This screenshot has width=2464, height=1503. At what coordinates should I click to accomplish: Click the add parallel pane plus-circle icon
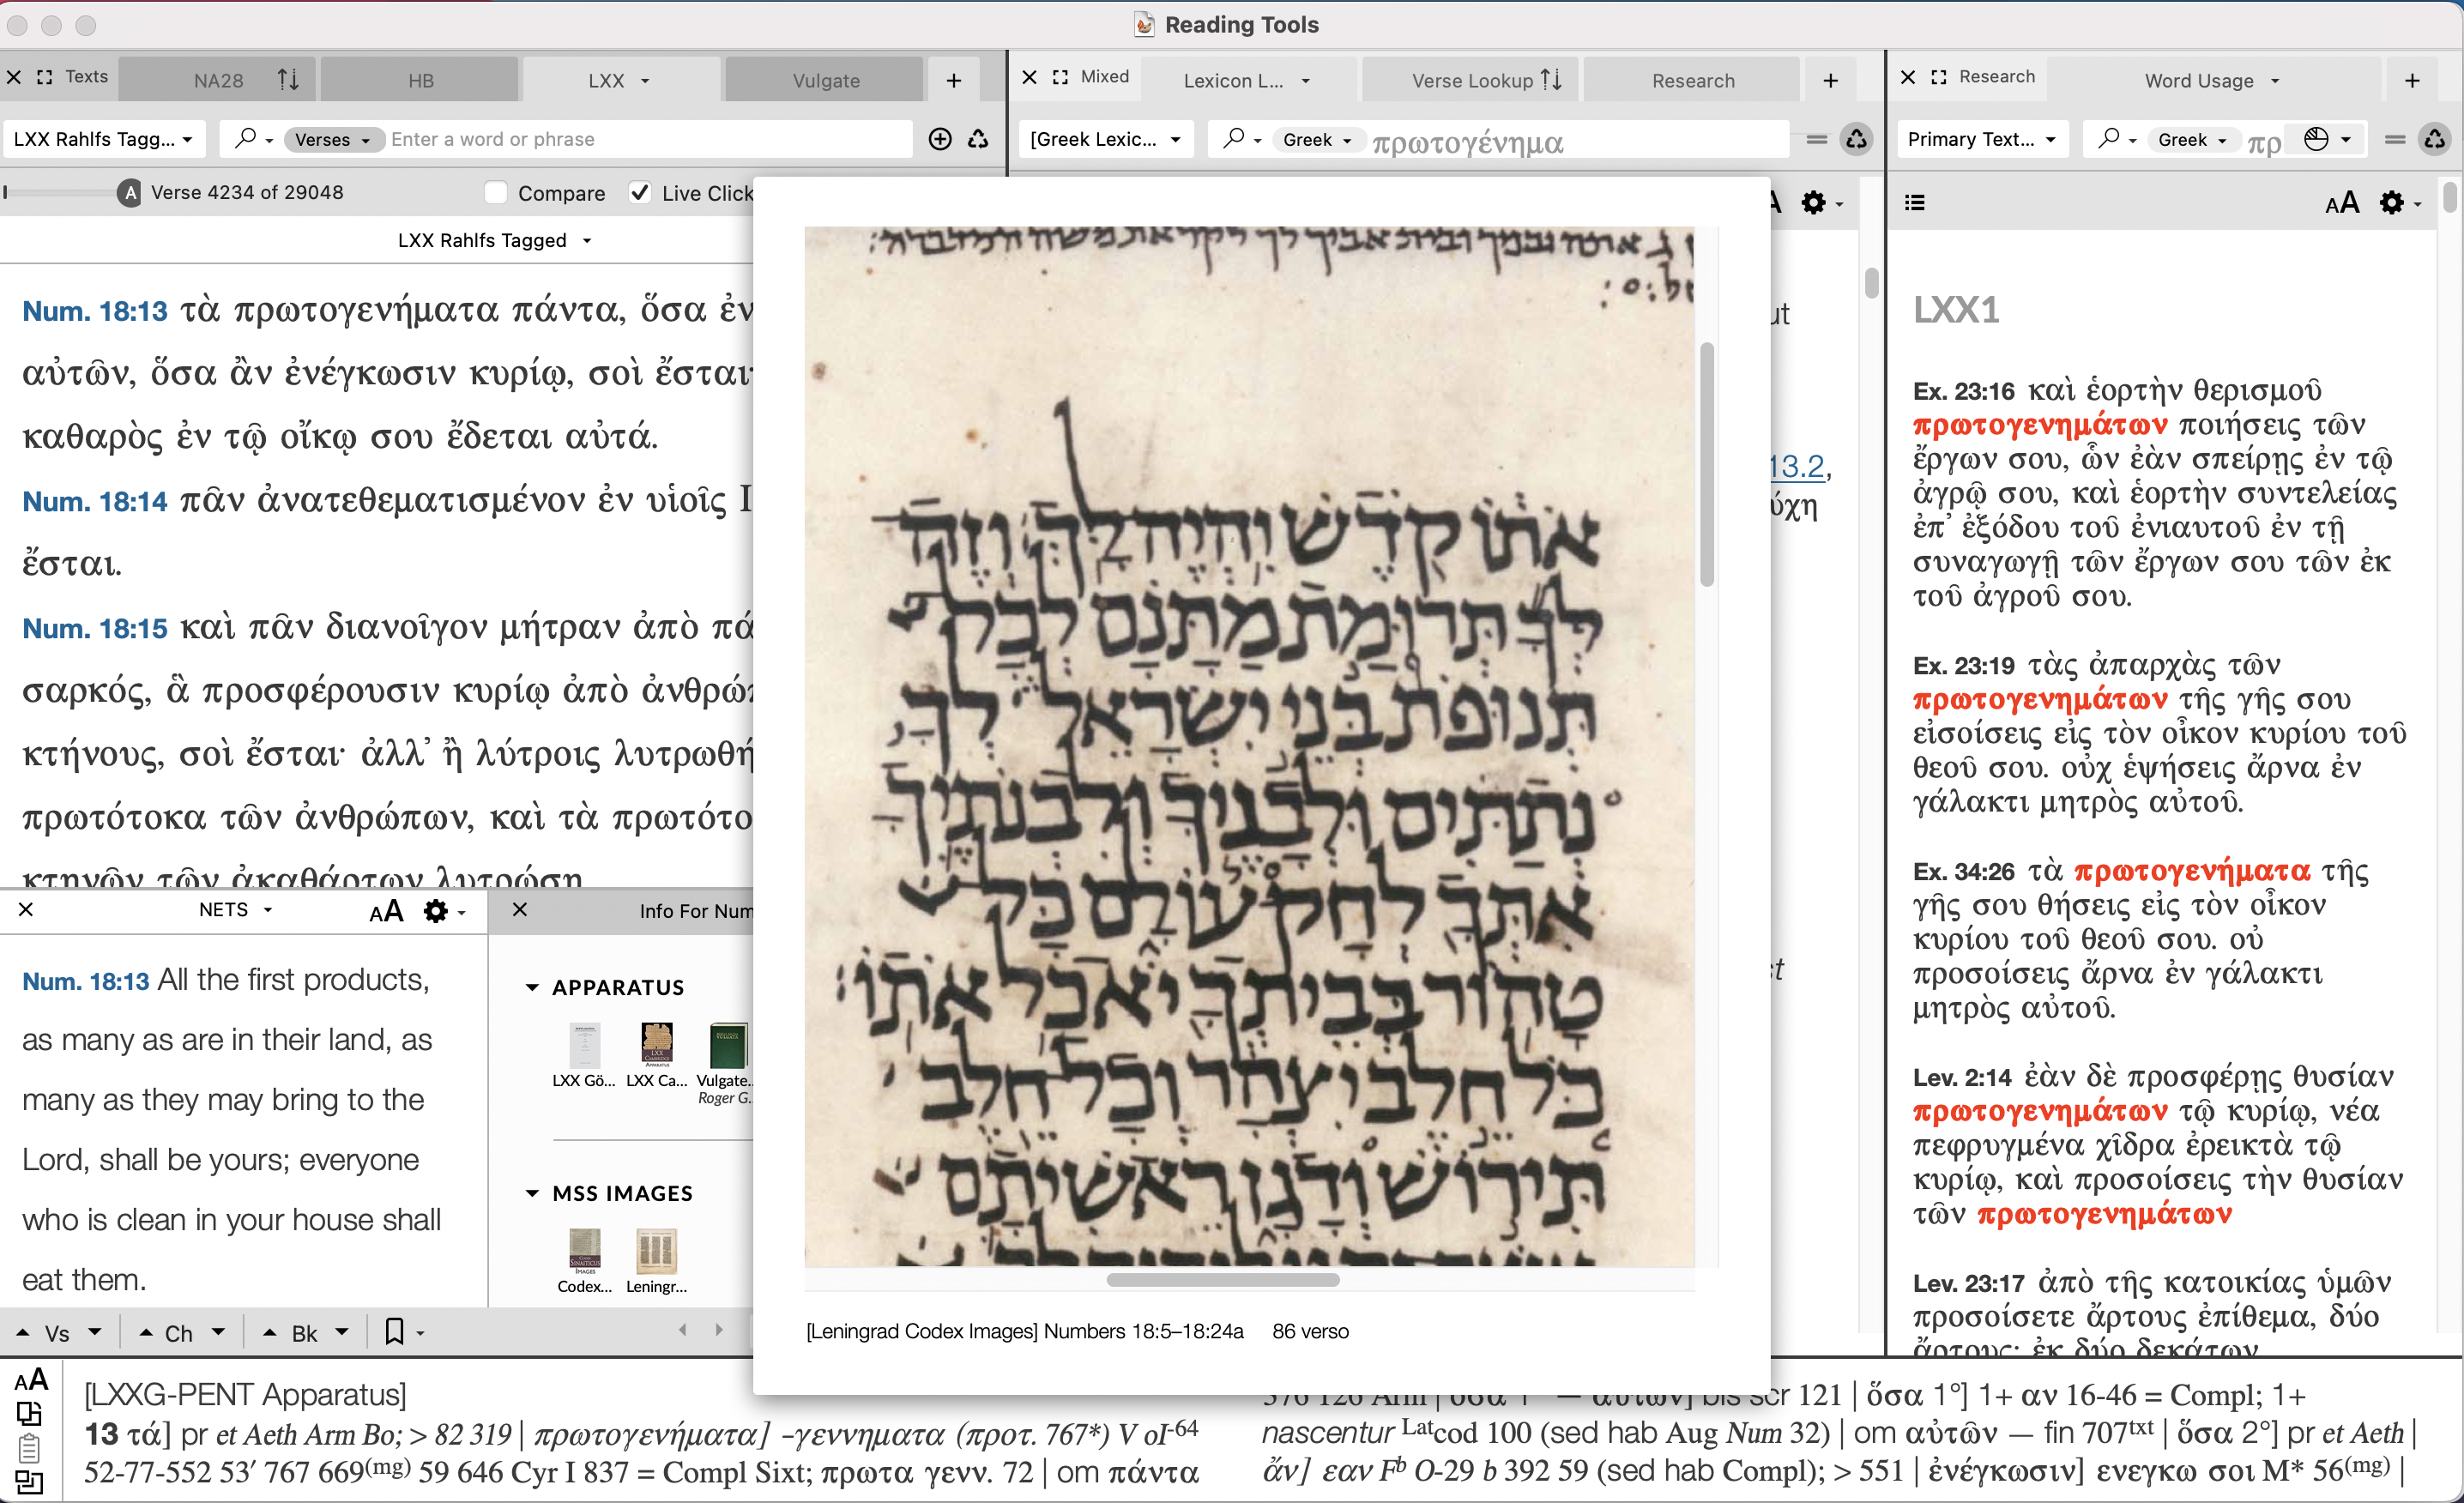click(940, 139)
